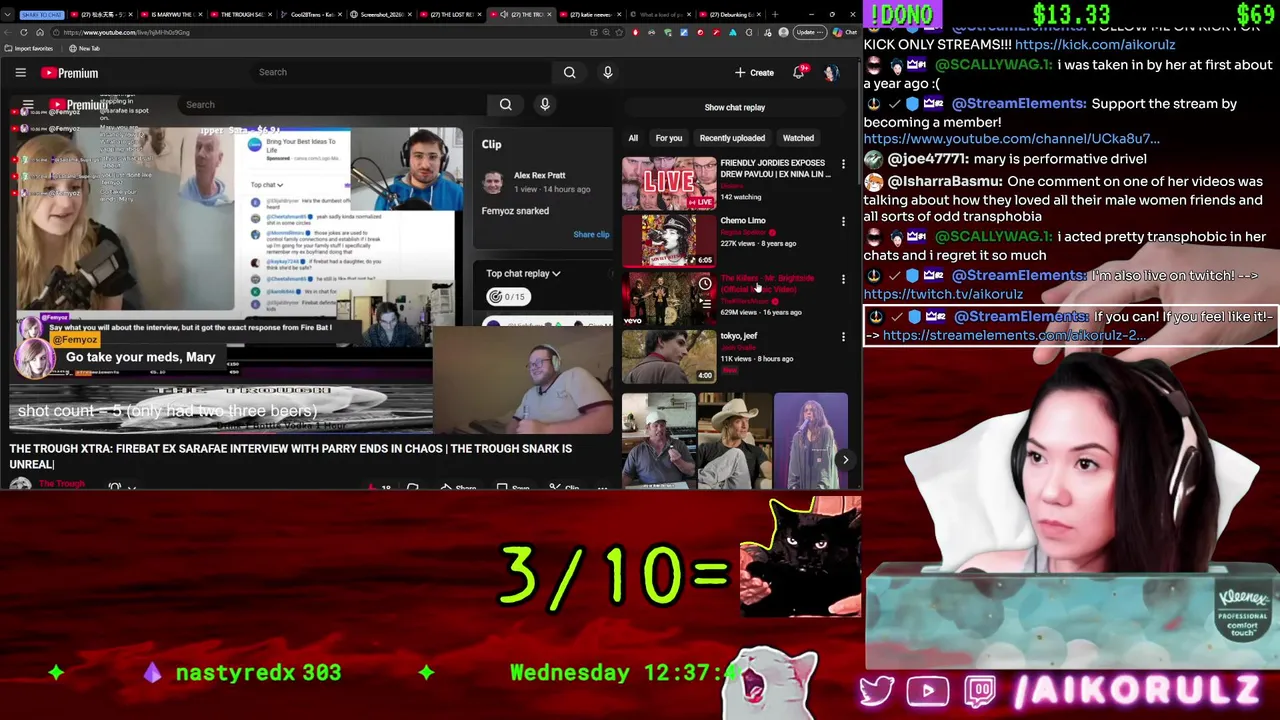Select the For you filter chip
The width and height of the screenshot is (1280, 720).
coord(669,138)
